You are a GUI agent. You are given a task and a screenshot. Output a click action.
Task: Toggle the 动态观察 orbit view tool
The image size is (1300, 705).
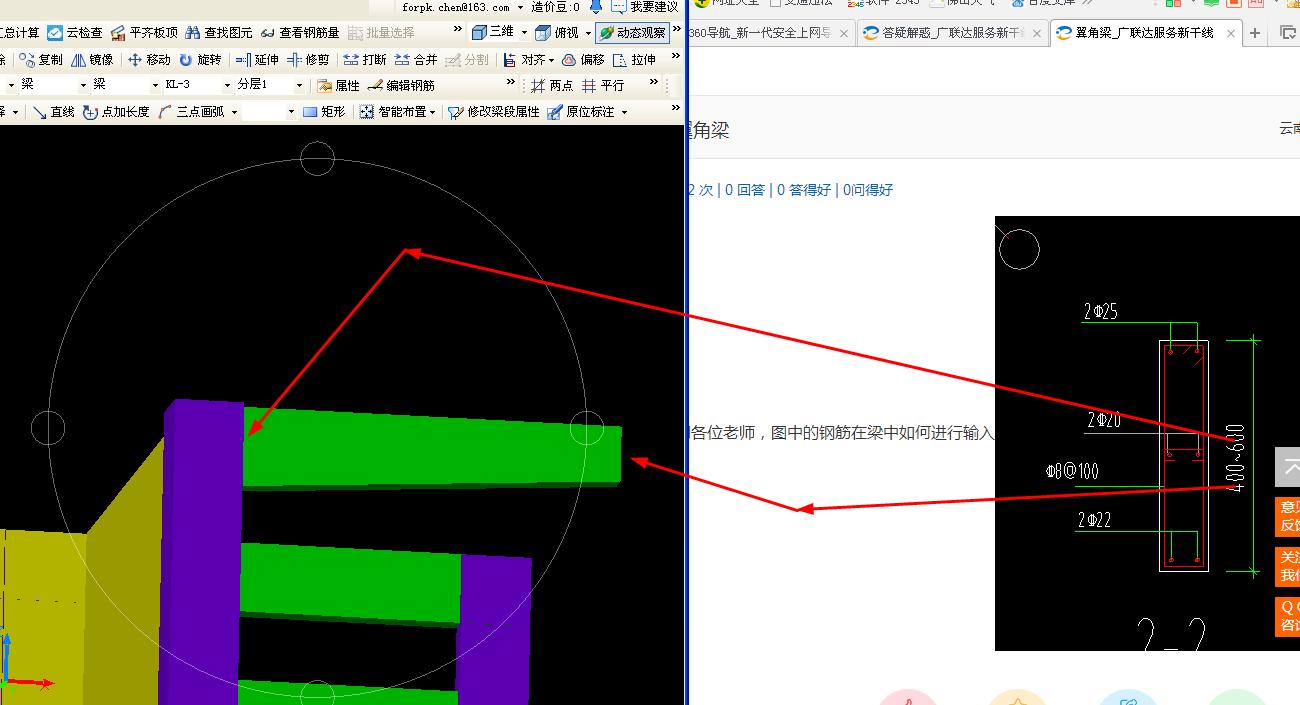point(632,33)
